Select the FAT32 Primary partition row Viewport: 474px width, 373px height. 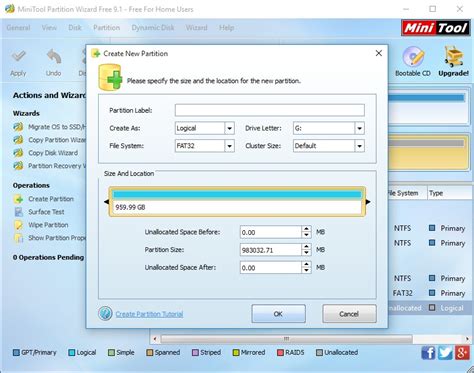coord(431,293)
